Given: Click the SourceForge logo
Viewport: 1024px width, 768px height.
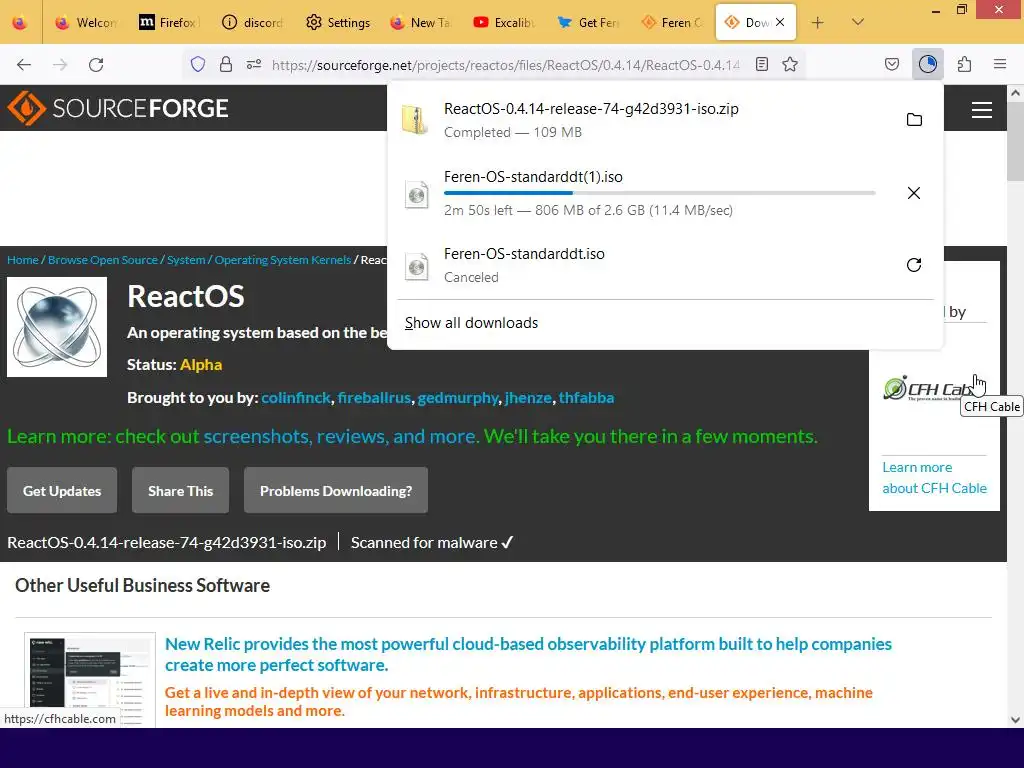Looking at the screenshot, I should pyautogui.click(x=118, y=108).
